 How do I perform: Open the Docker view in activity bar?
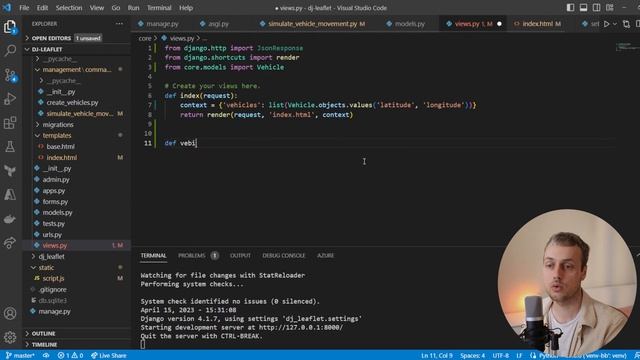point(10,219)
